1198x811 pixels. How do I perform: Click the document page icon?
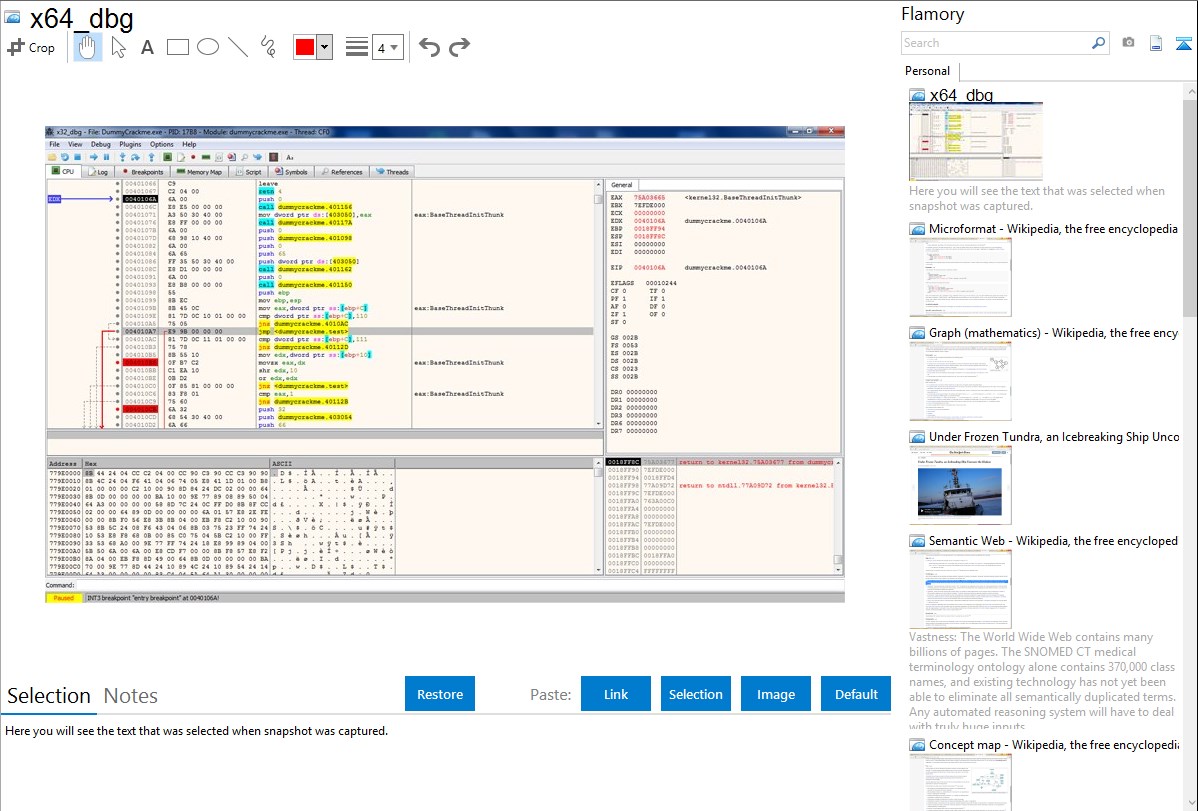(1156, 43)
